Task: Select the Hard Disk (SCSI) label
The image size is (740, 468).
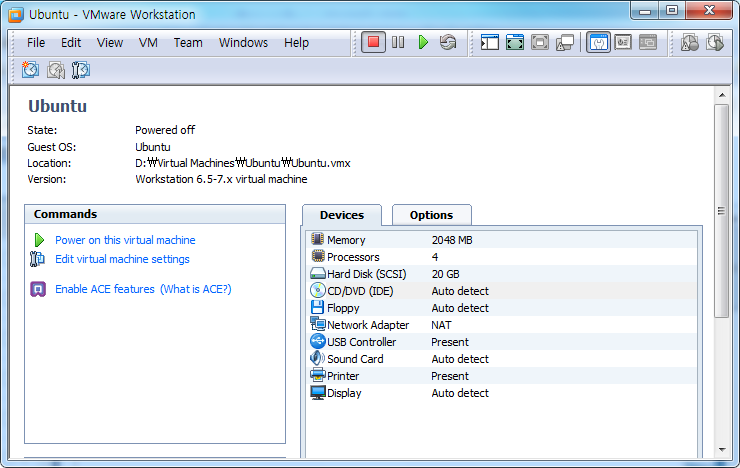Action: [x=366, y=274]
